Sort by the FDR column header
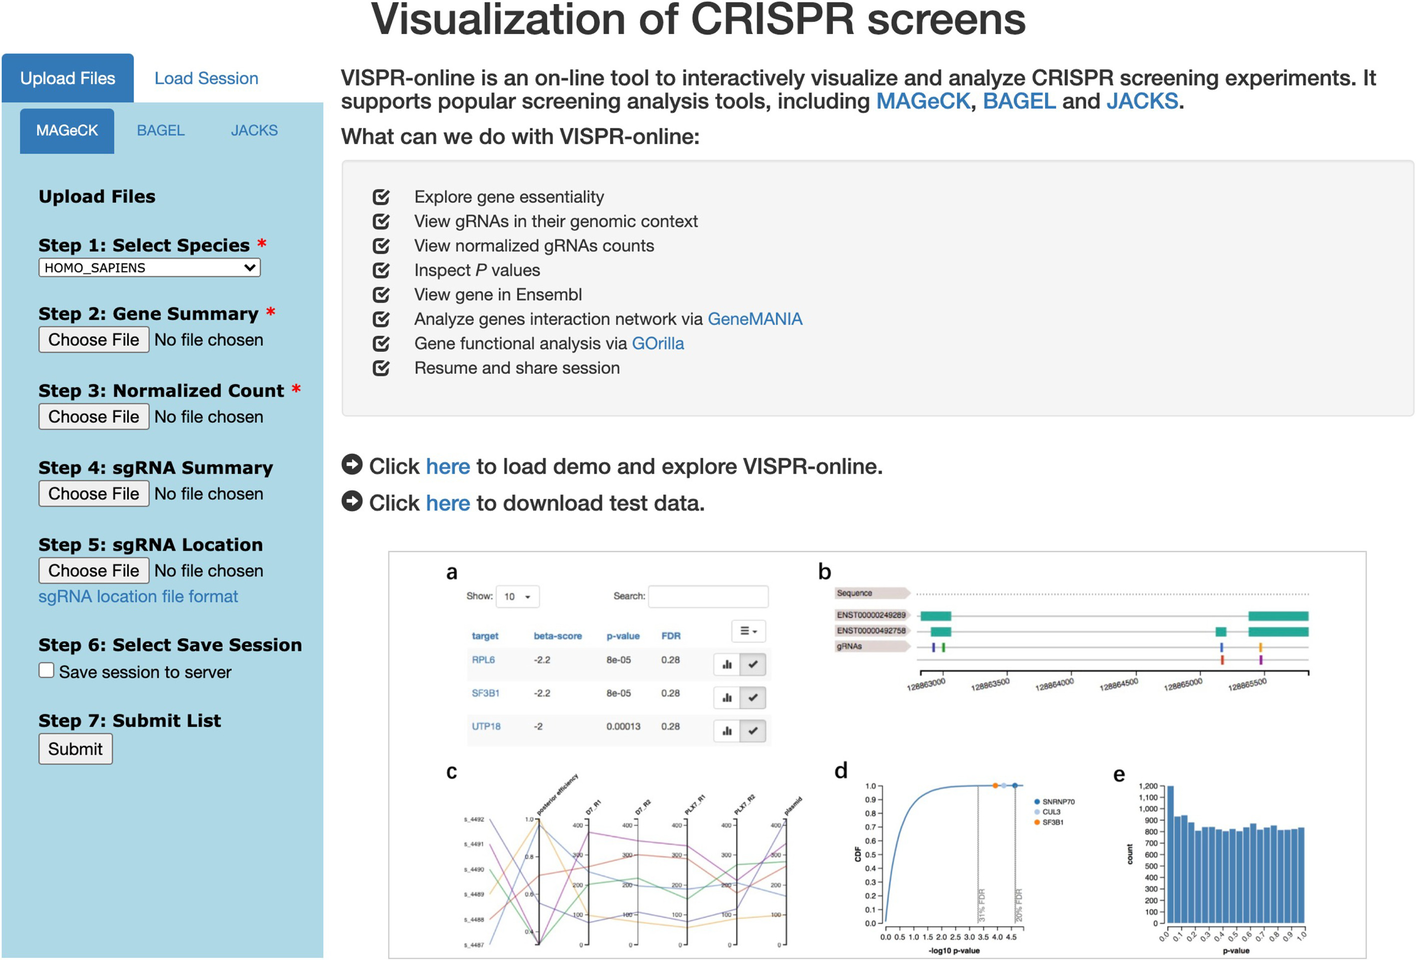This screenshot has height=960, width=1416. pyautogui.click(x=671, y=636)
